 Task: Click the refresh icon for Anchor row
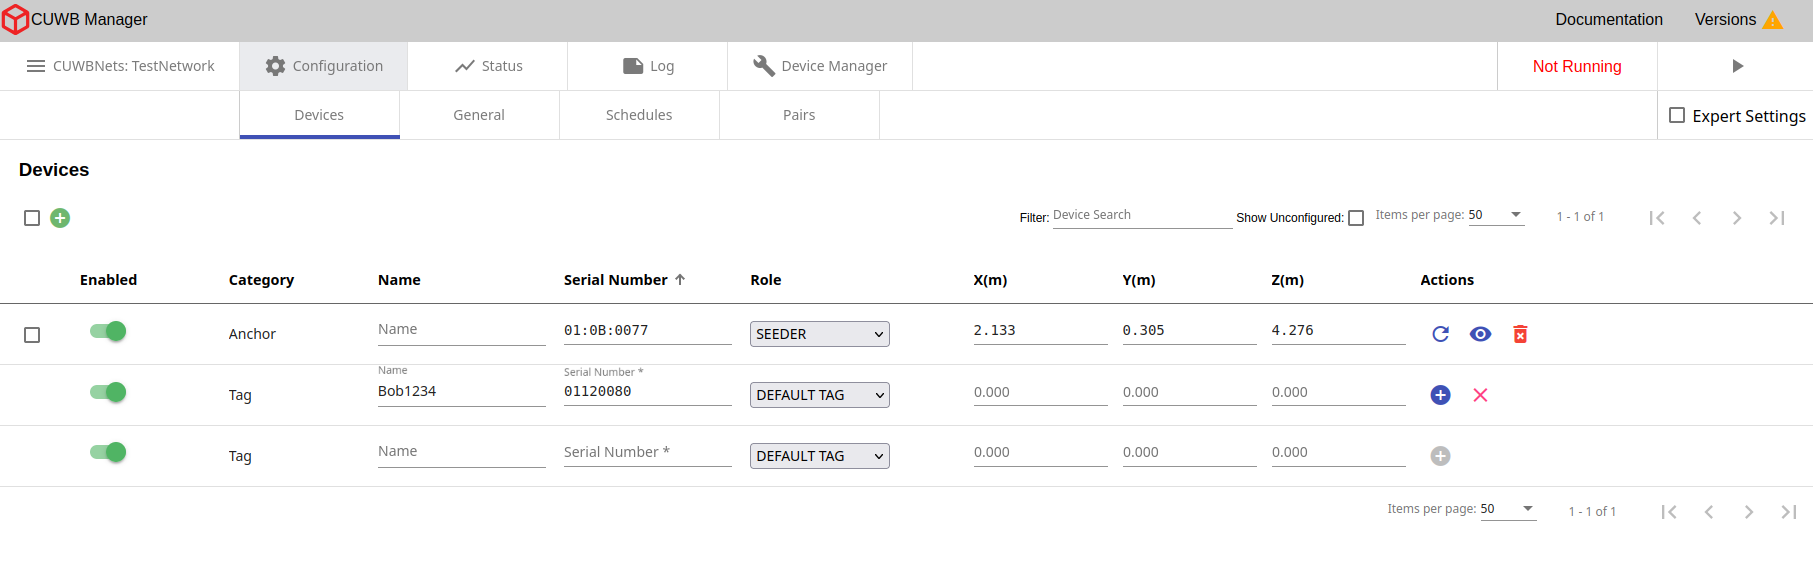pos(1440,334)
